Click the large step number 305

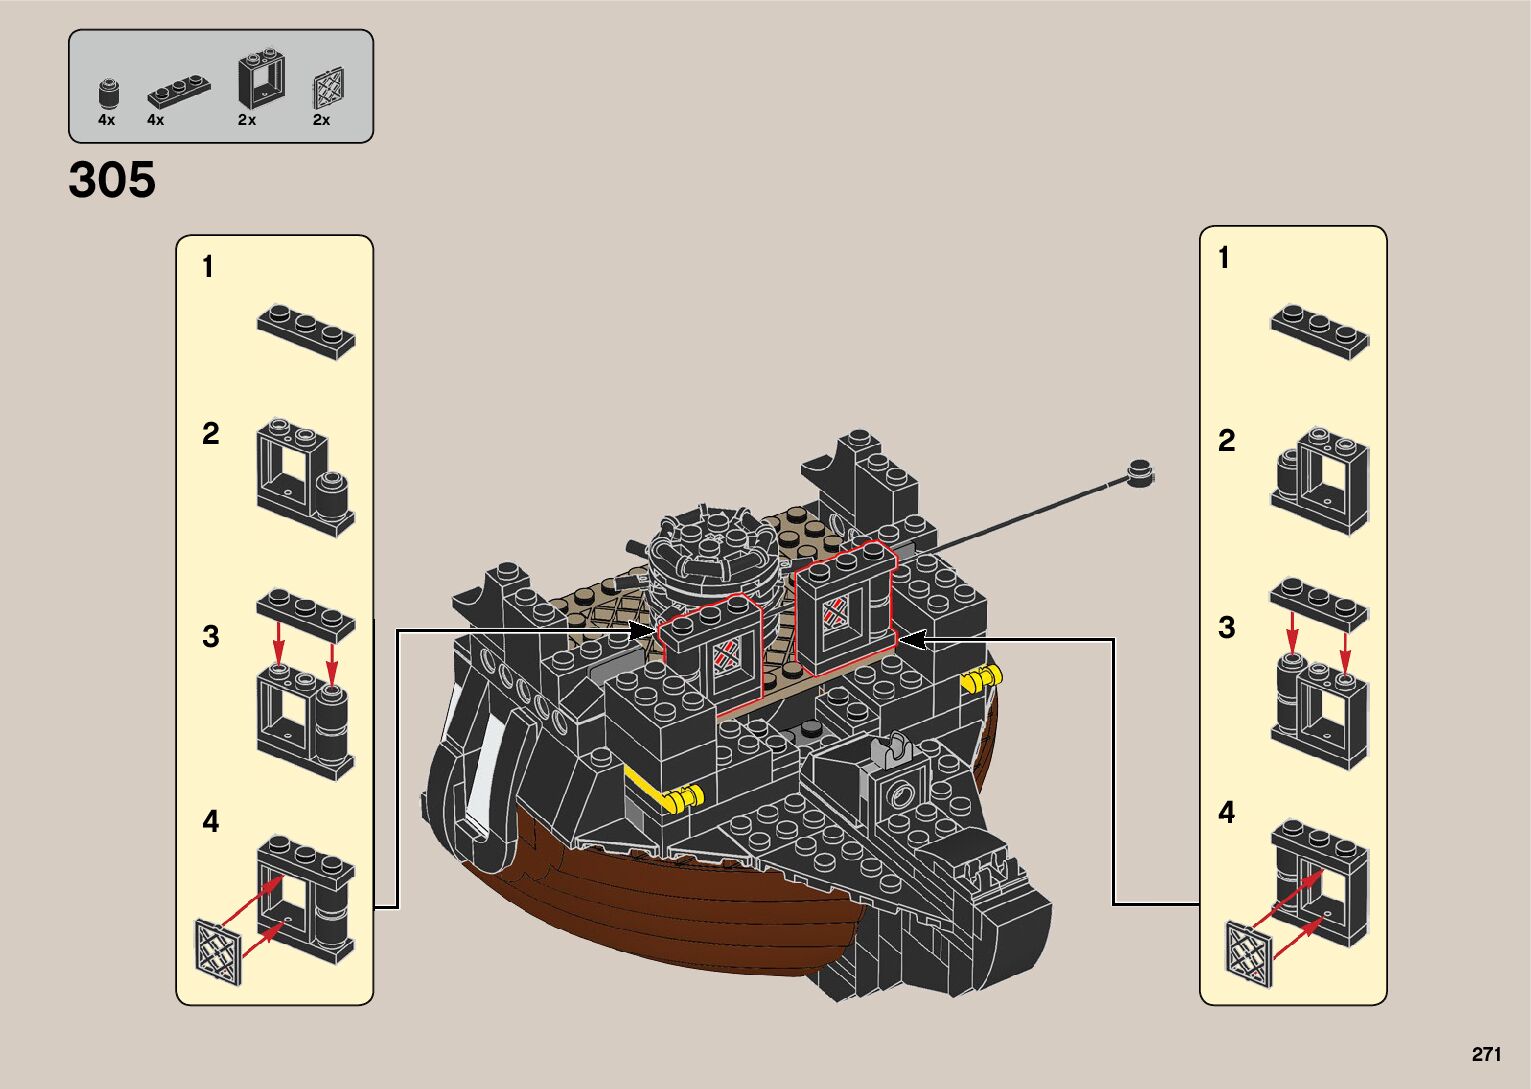click(x=112, y=181)
